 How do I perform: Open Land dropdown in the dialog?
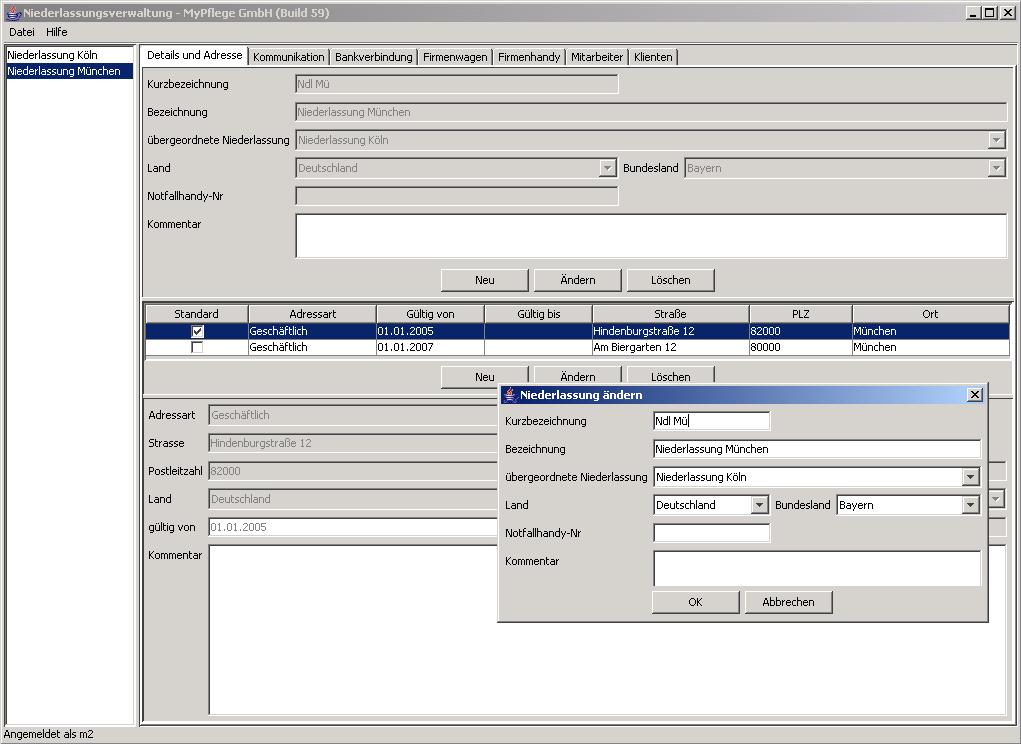click(759, 505)
